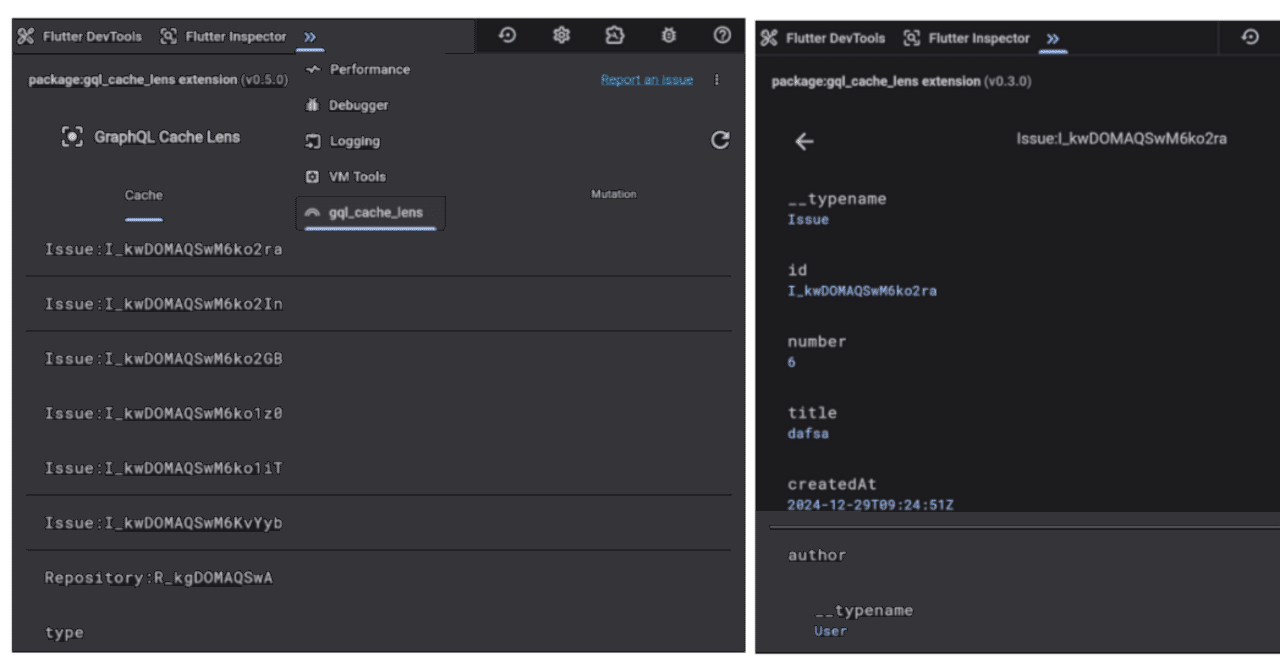
Task: Click the title Issue:I_kwDOMAQSwM6ko2ra in detail view
Action: (x=1121, y=139)
